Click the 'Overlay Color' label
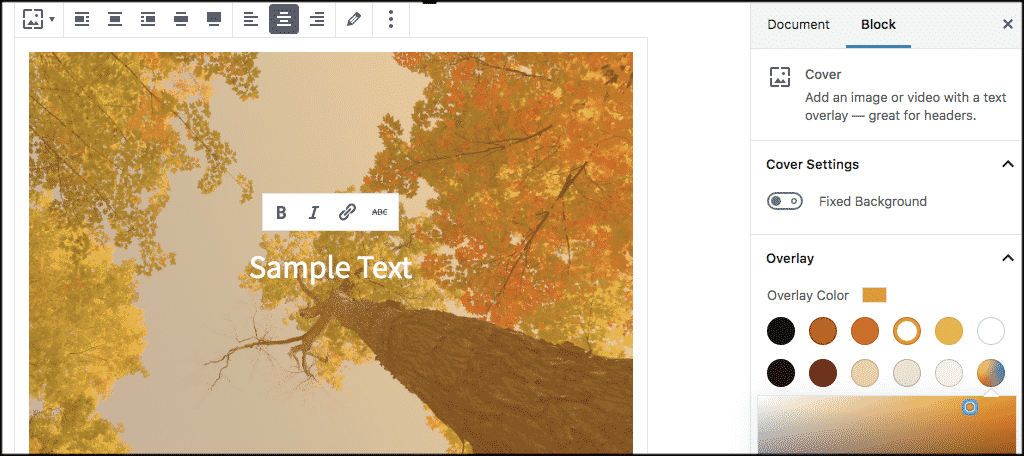Viewport: 1024px width, 456px height. pyautogui.click(x=808, y=295)
